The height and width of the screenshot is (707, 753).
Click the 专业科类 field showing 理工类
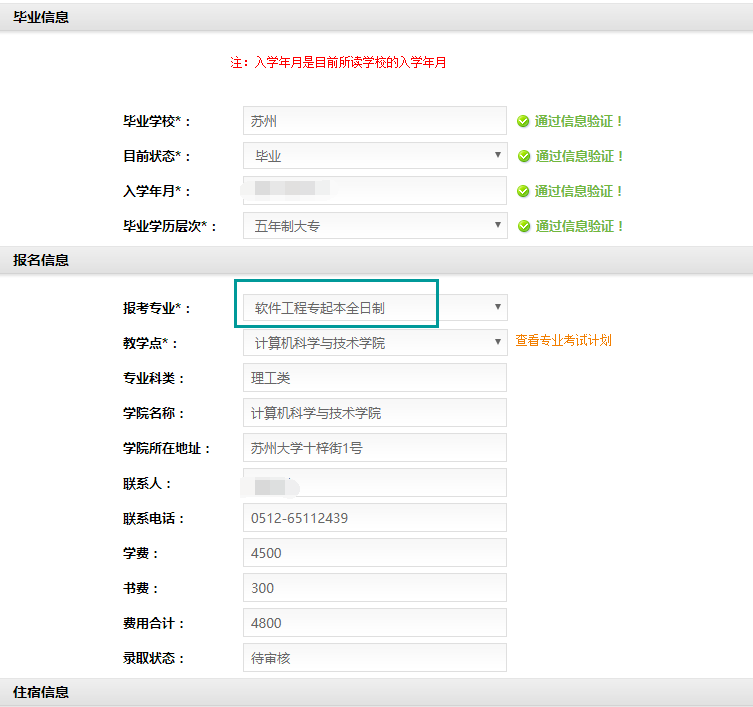[x=374, y=378]
